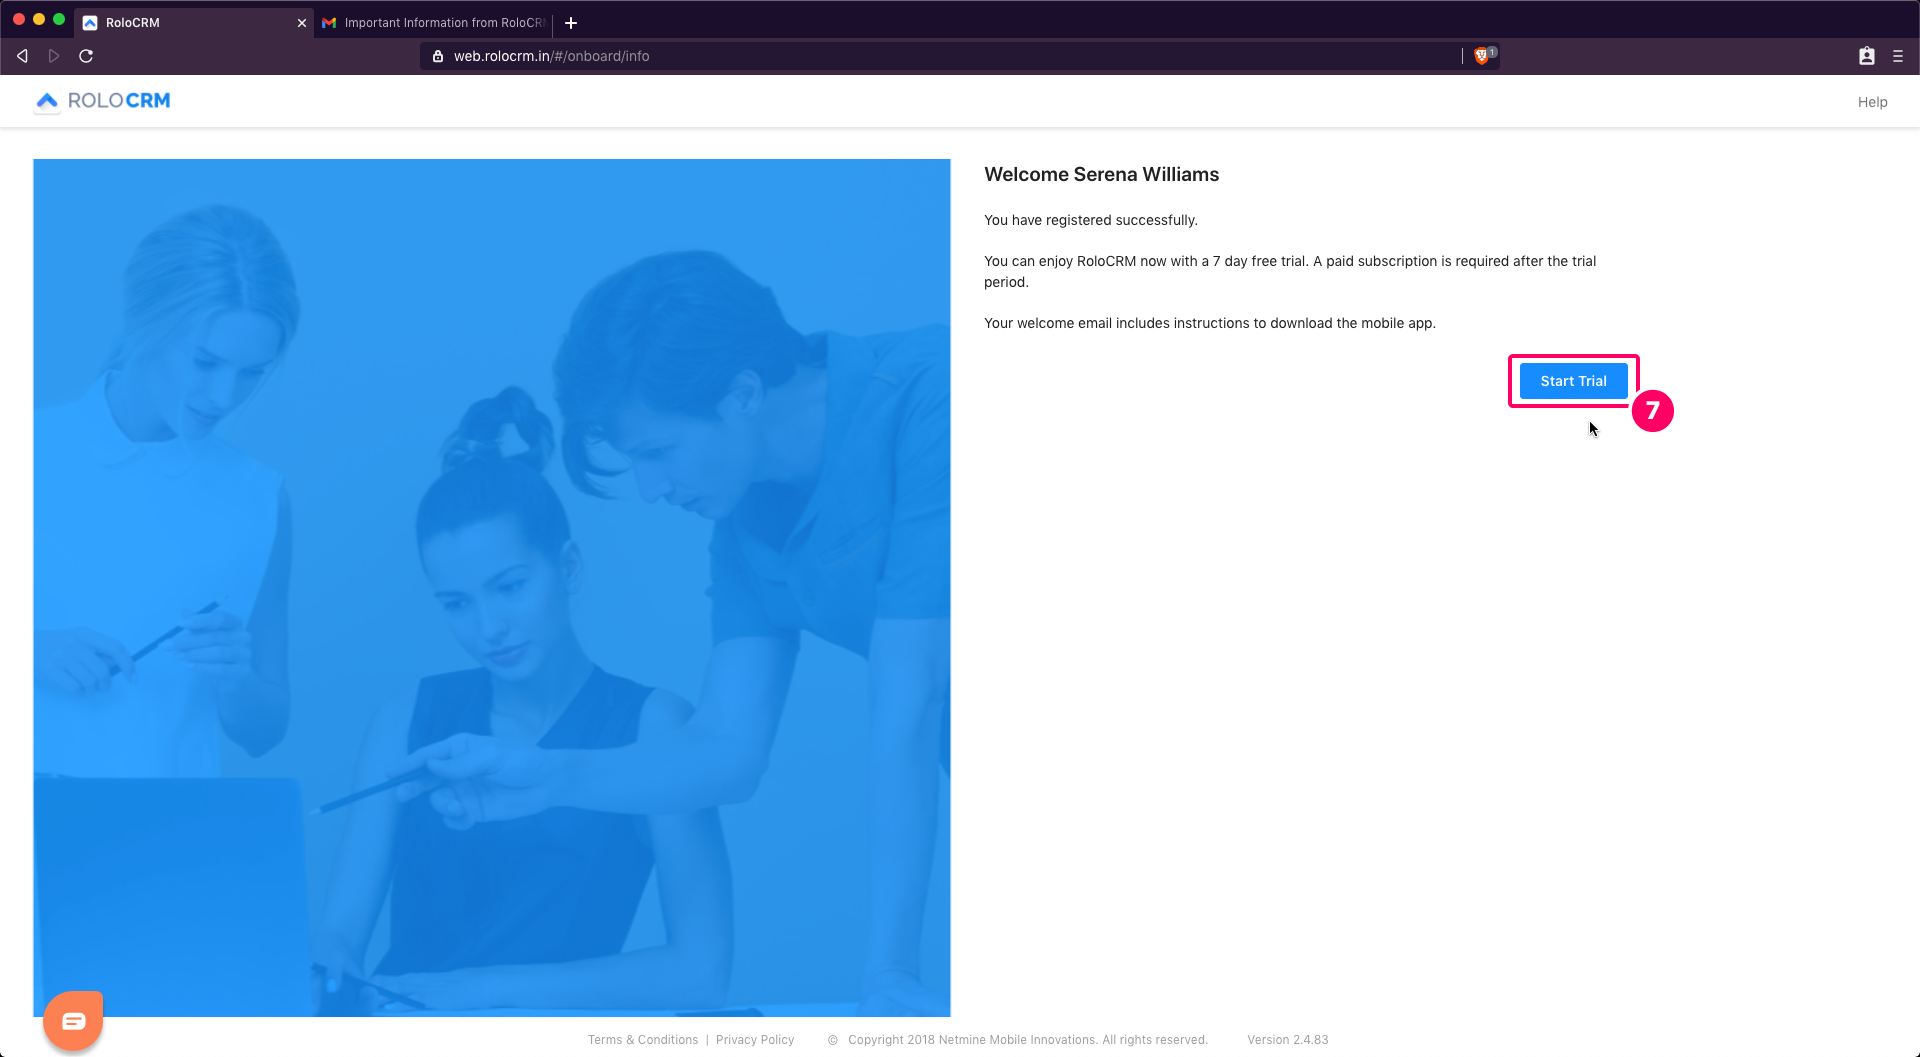Viewport: 1920px width, 1057px height.
Task: Click the Welcome Serena Williams heading
Action: coord(1101,174)
